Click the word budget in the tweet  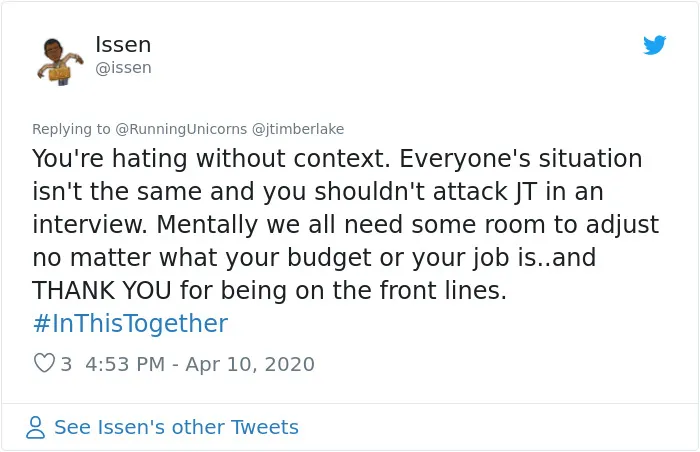(329, 258)
